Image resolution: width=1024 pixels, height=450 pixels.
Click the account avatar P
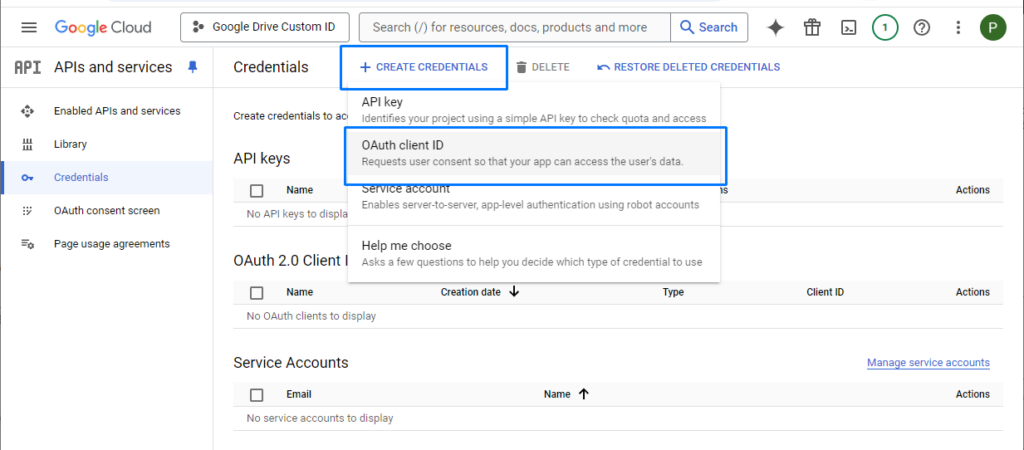coord(993,27)
